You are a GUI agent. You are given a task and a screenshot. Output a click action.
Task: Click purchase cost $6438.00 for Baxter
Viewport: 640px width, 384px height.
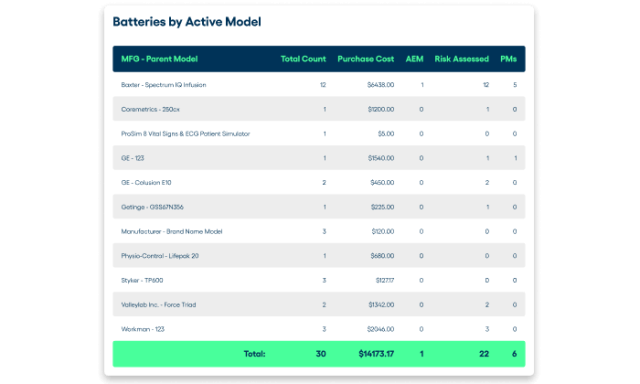[x=380, y=85]
